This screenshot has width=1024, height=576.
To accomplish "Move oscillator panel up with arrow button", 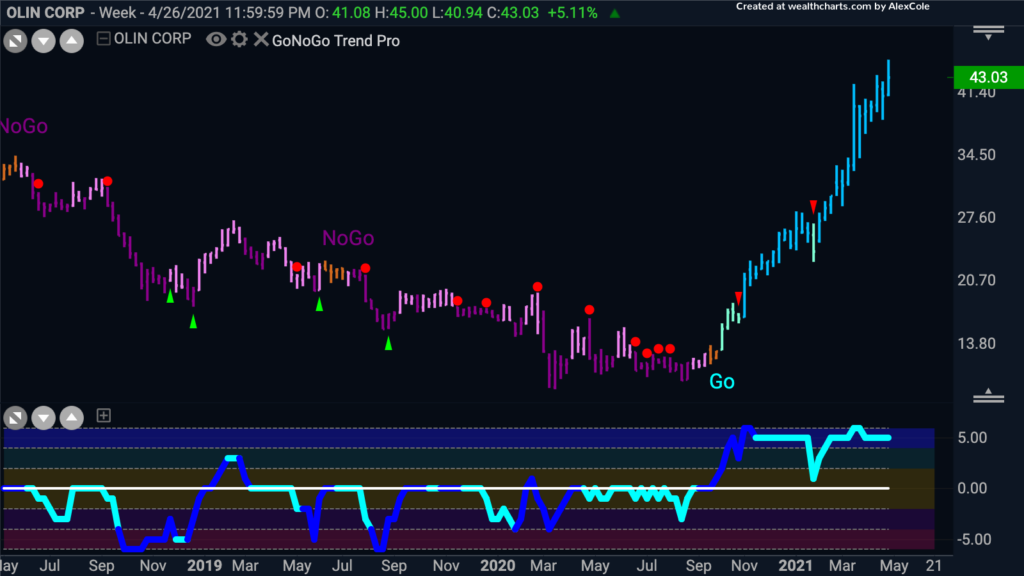I will click(72, 417).
